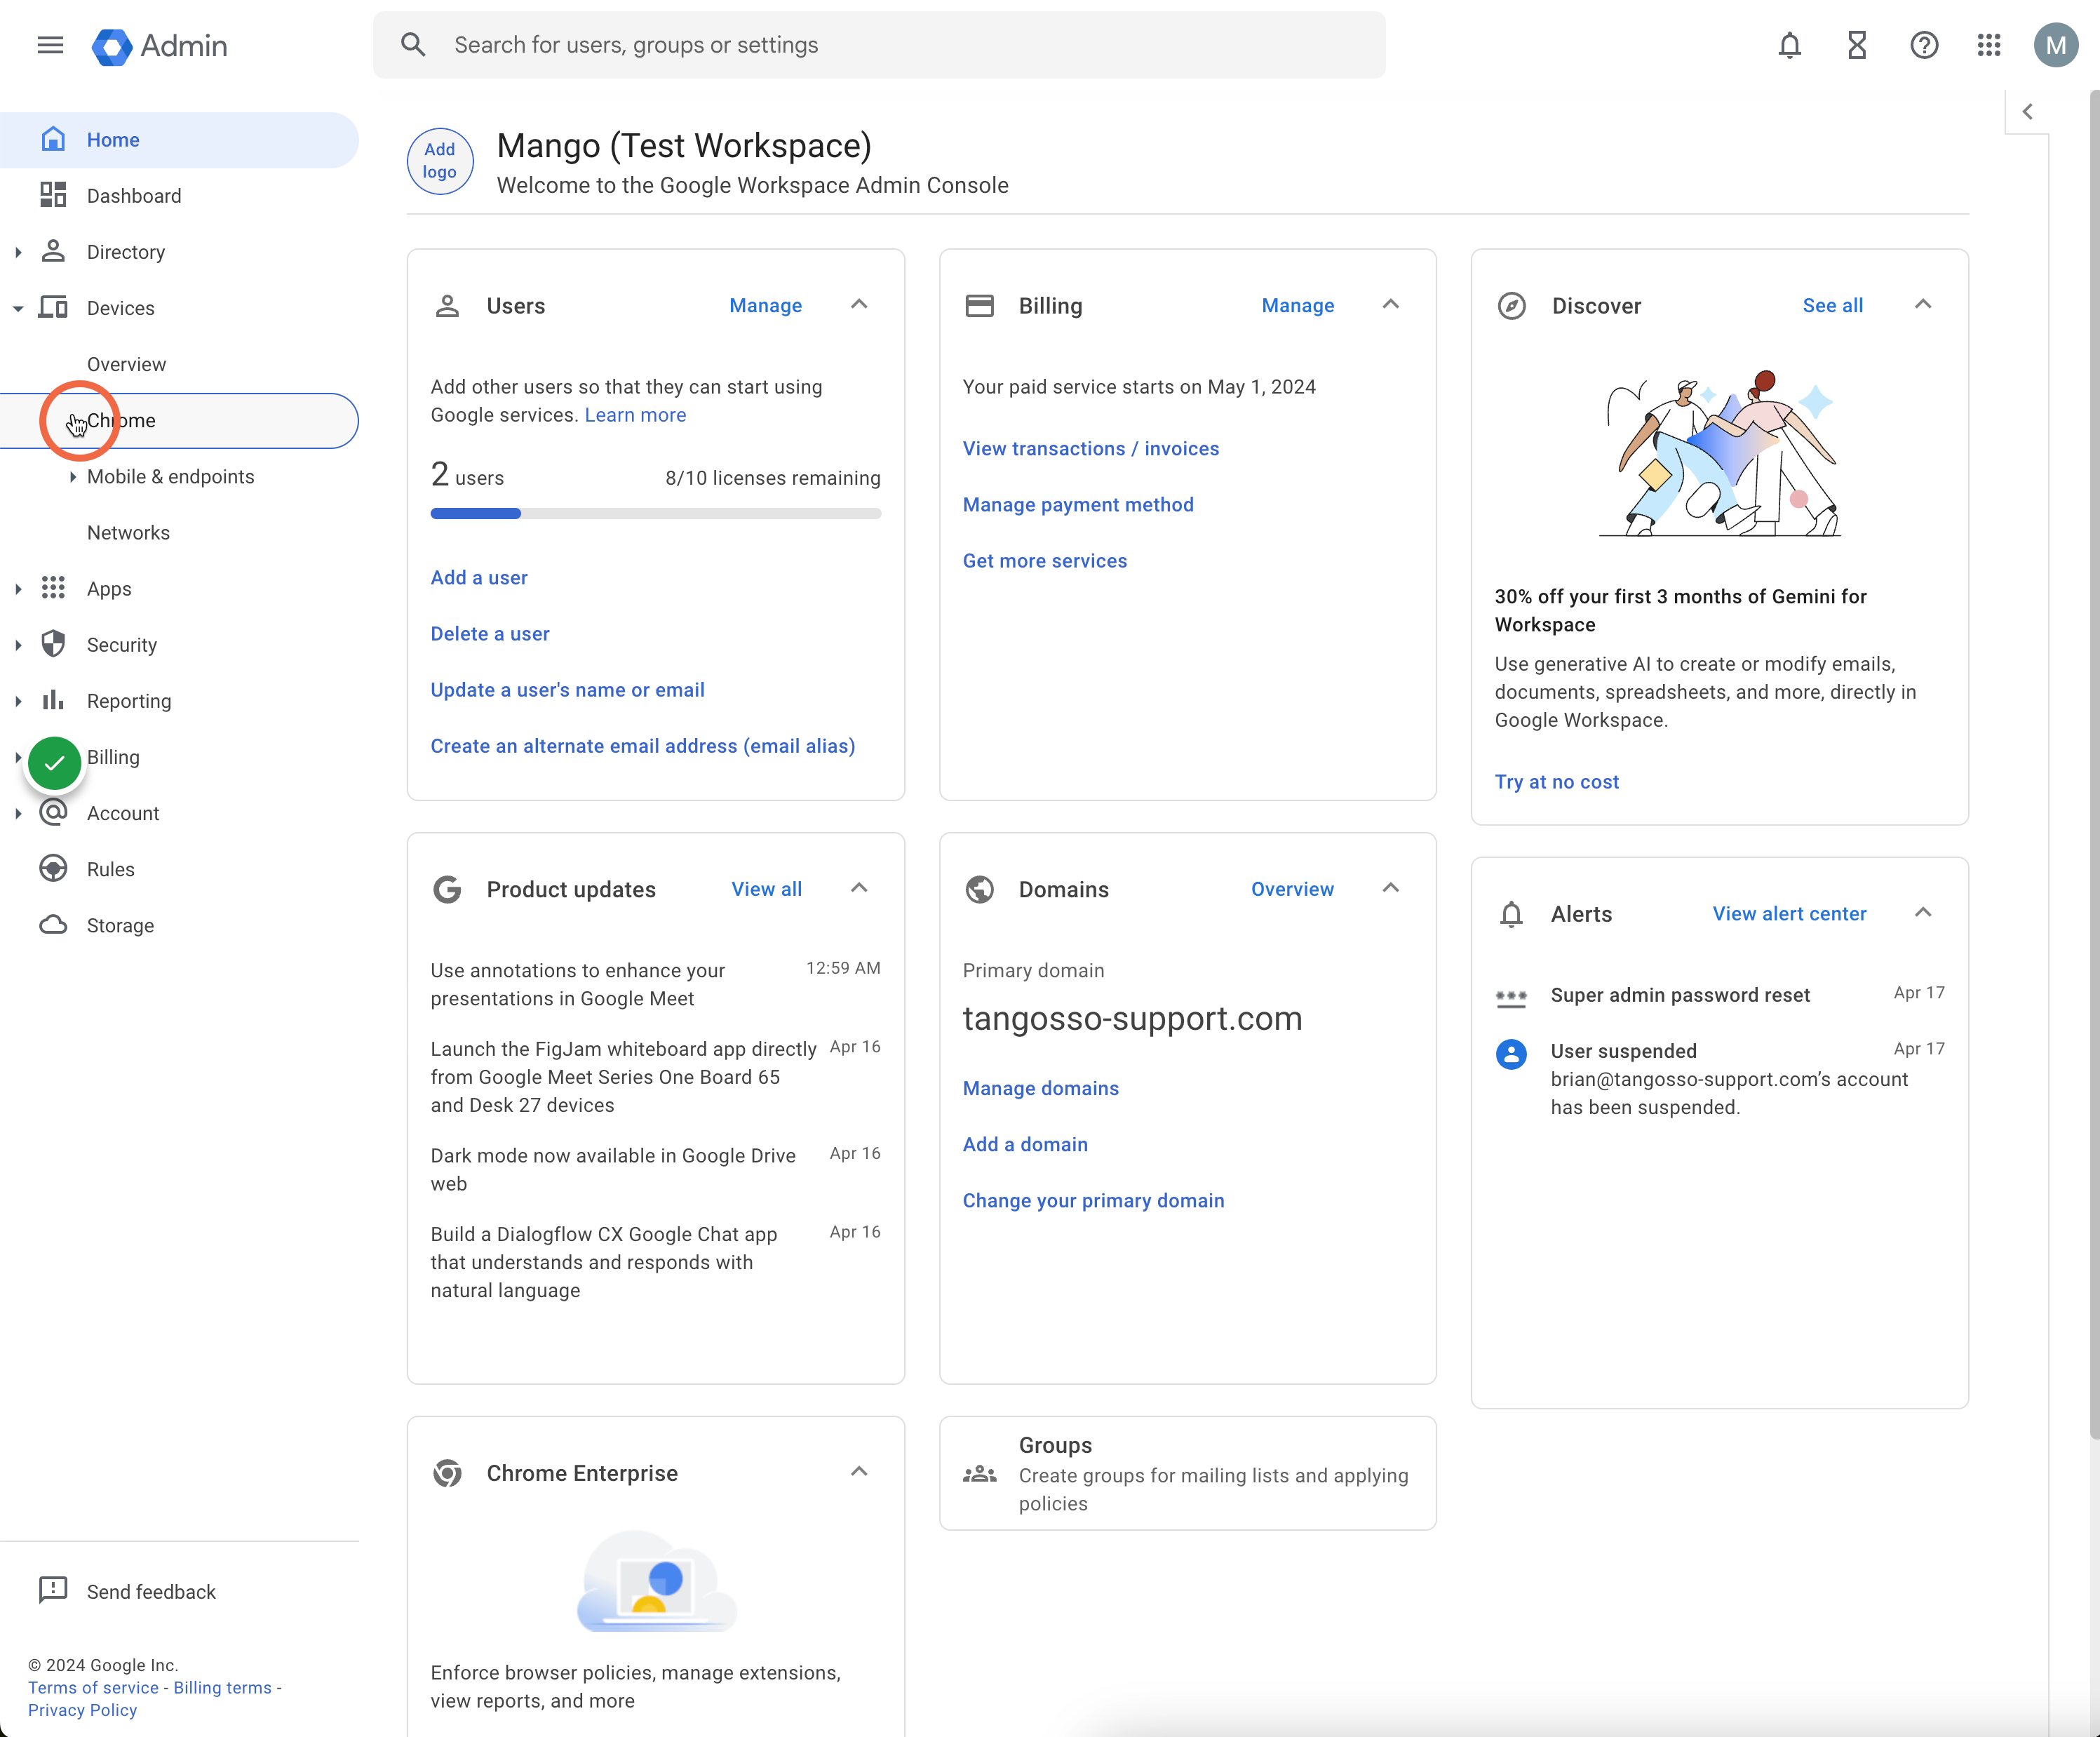2100x1737 pixels.
Task: Click Try at no cost link
Action: coord(1556,781)
